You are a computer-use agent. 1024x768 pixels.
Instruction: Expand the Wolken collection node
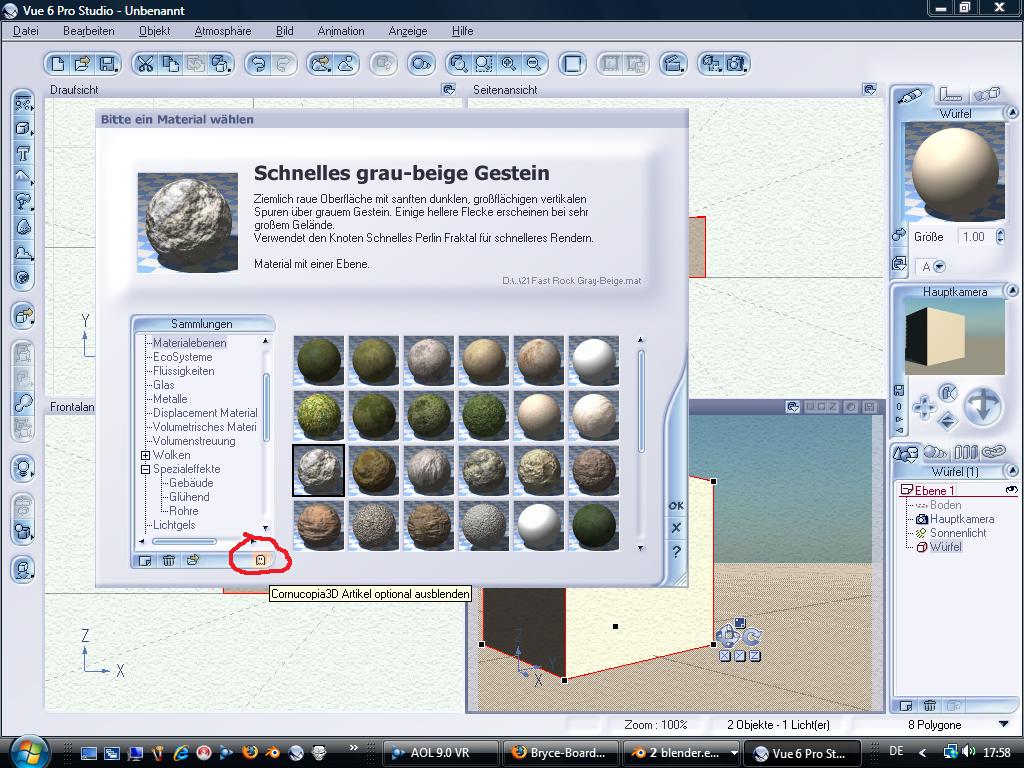click(x=146, y=455)
